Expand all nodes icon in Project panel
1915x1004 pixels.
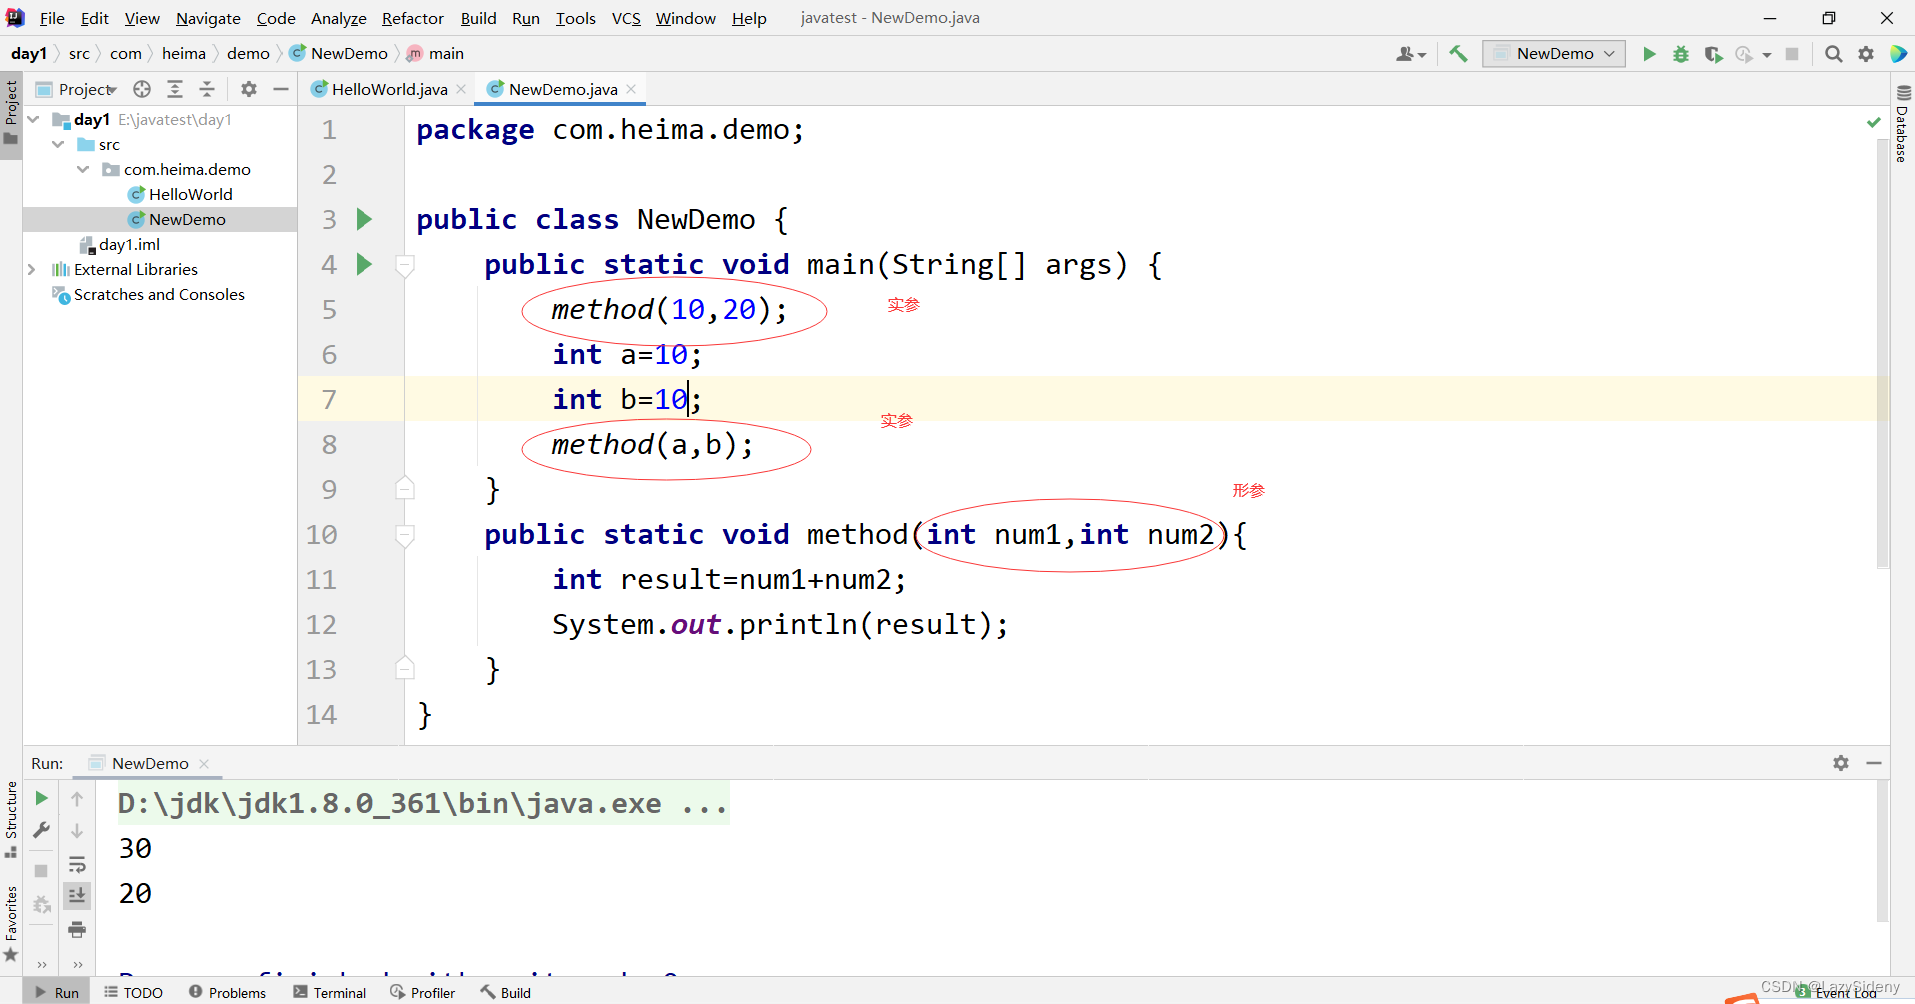click(x=175, y=89)
